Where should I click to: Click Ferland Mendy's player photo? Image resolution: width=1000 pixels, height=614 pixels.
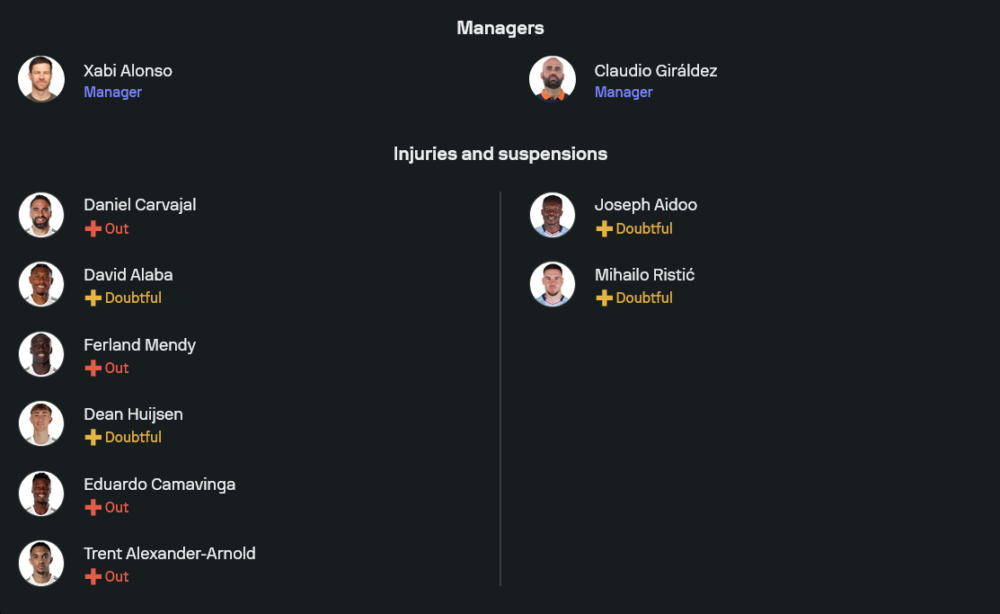(41, 354)
